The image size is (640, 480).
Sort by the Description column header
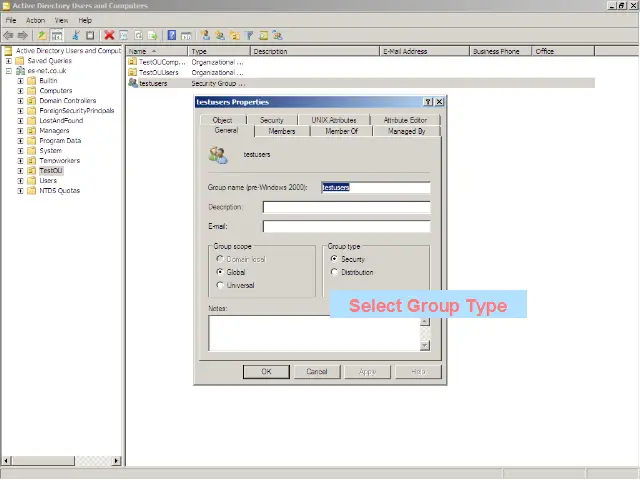pyautogui.click(x=315, y=51)
